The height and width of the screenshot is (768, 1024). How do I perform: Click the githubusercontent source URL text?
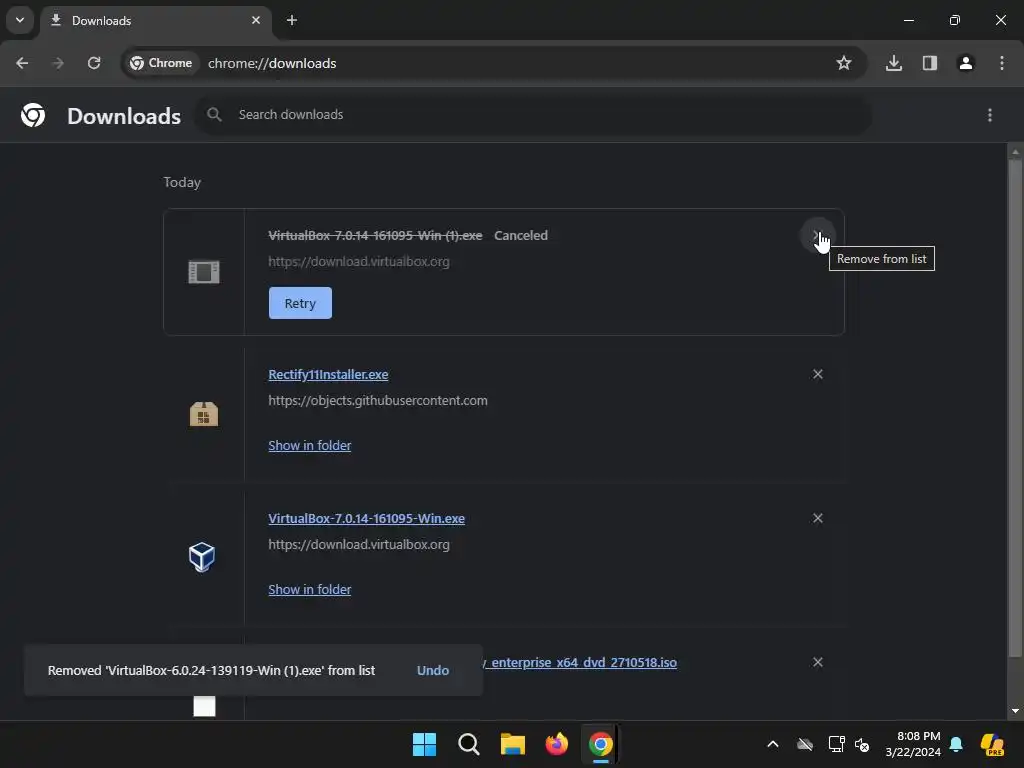[x=377, y=400]
